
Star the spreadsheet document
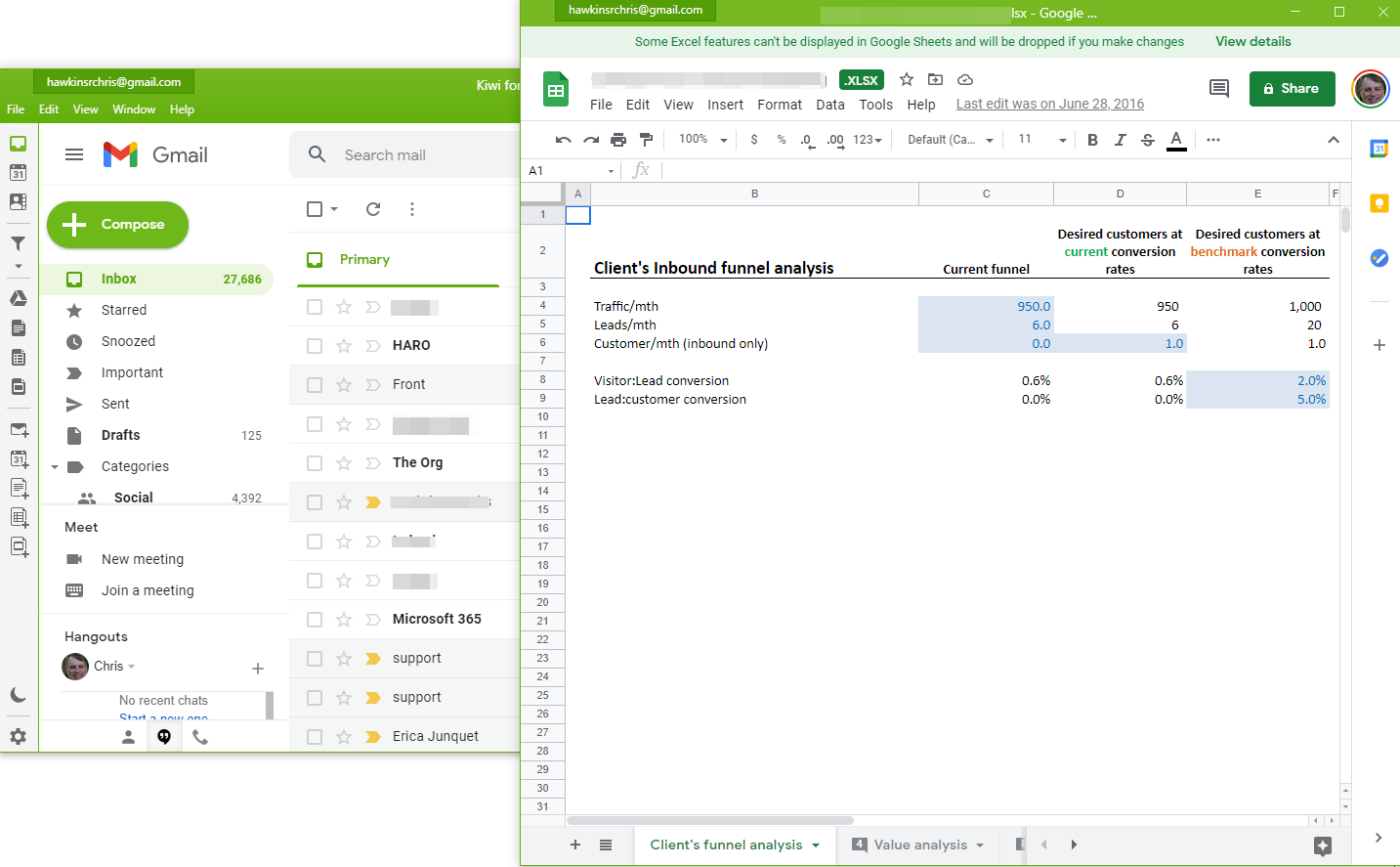tap(907, 80)
